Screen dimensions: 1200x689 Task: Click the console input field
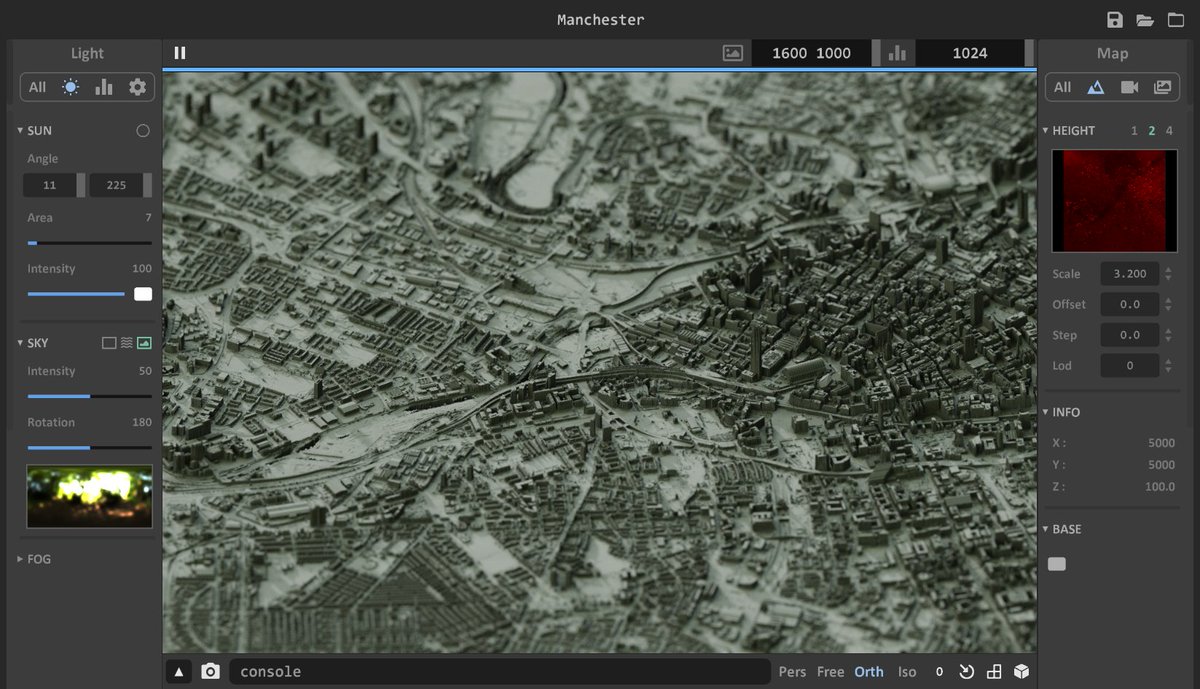click(500, 671)
